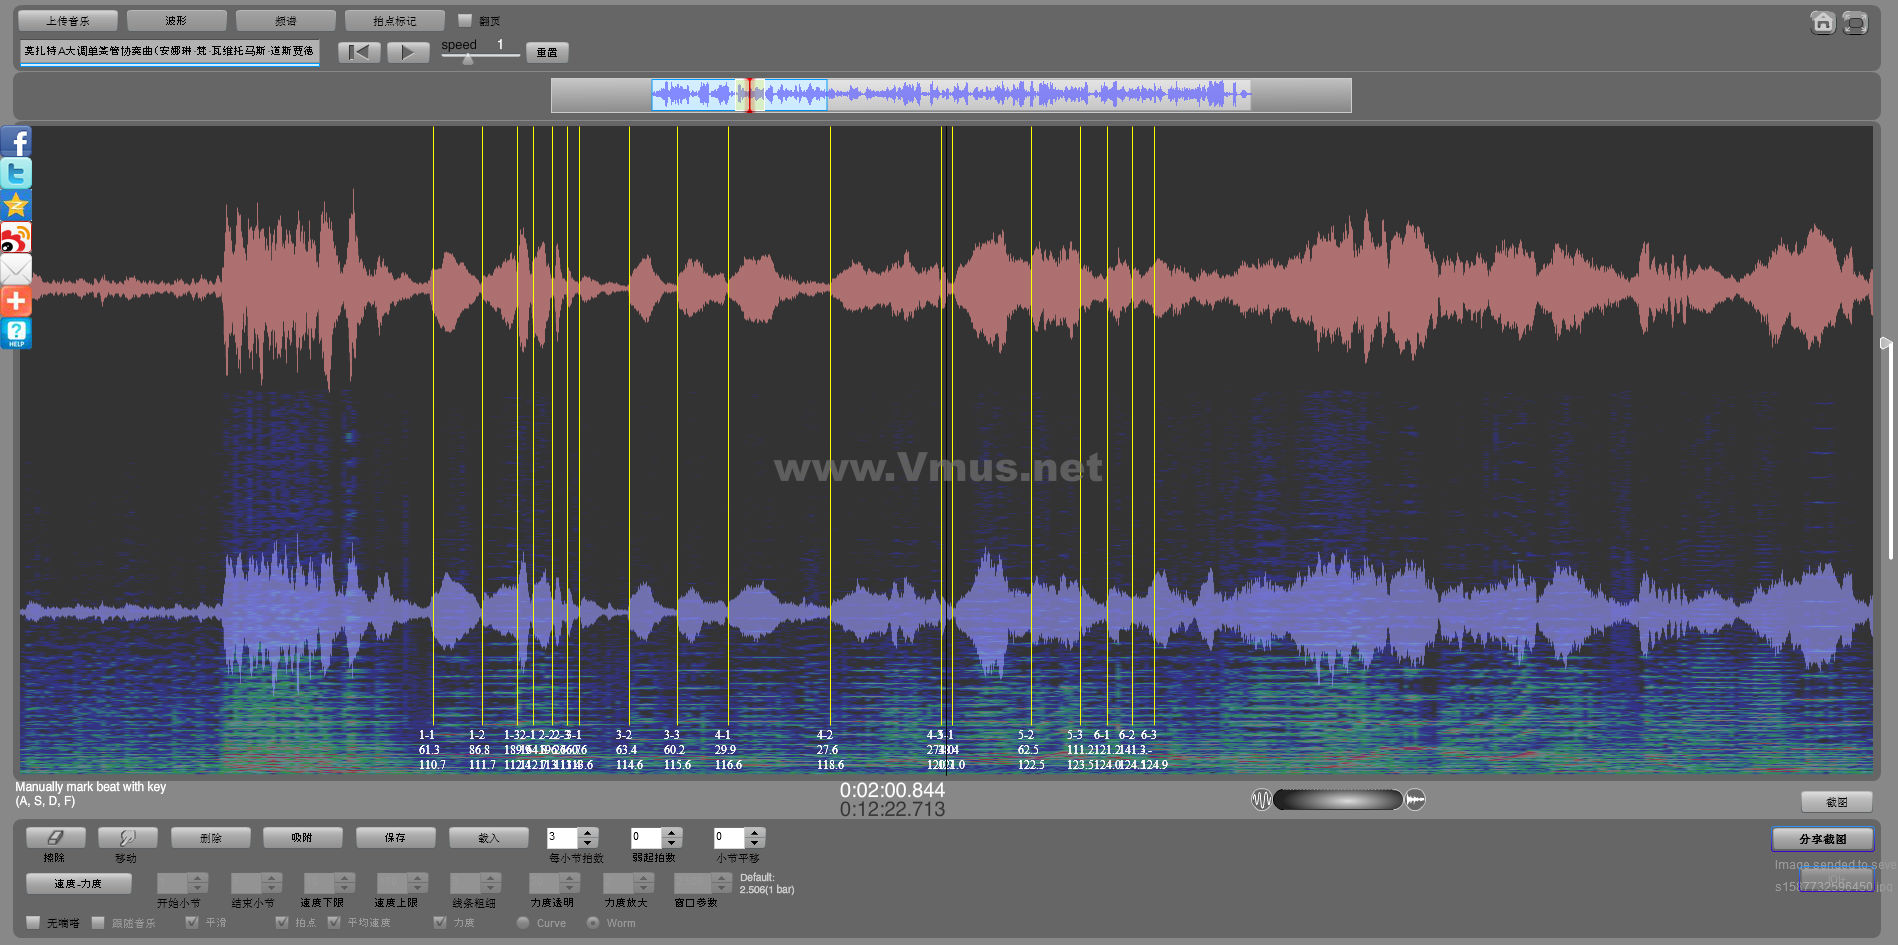Decrease the 弱起拍数 stepper value

coord(672,843)
